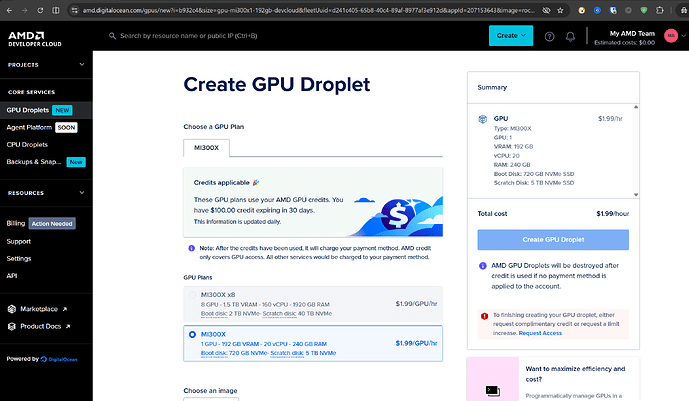This screenshot has width=689, height=401.
Task: Click the AMD Developer Cloud logo
Action: click(x=32, y=36)
